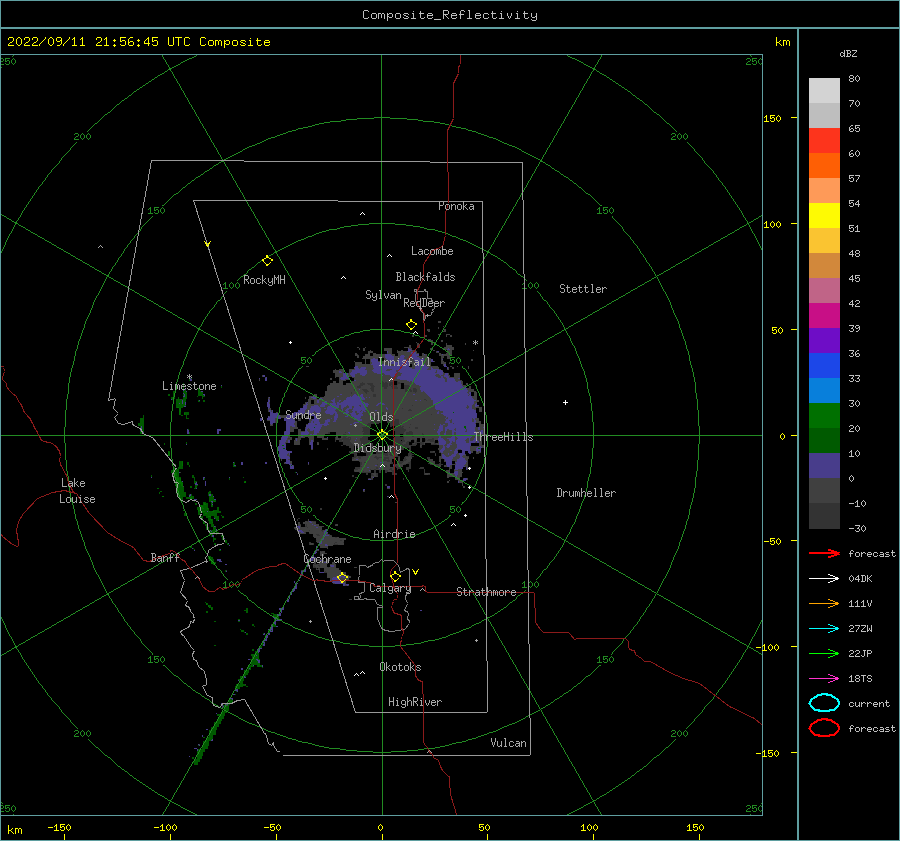This screenshot has width=900, height=841.
Task: Click the red forecast ellipse icon
Action: click(824, 728)
